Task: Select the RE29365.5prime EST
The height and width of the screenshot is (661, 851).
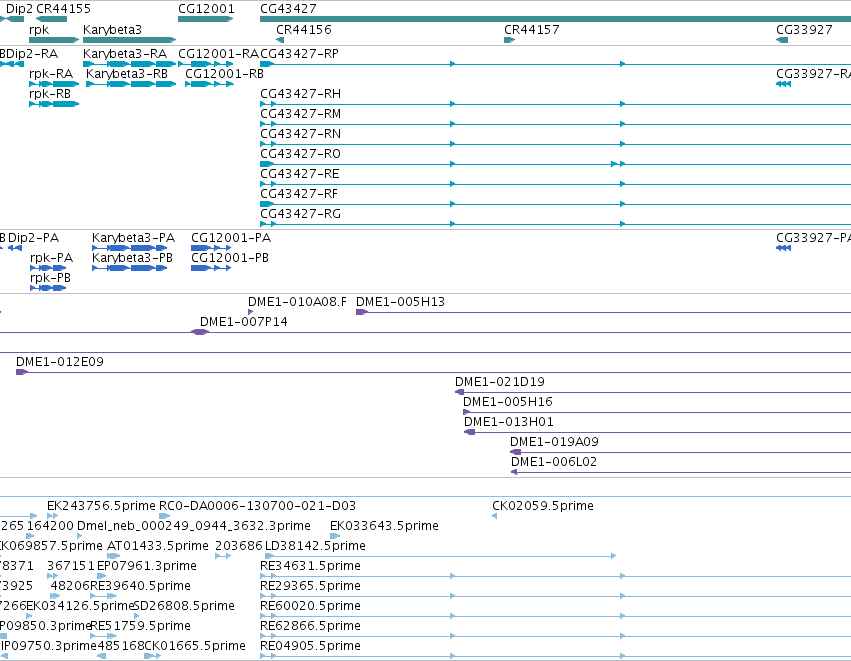Action: [310, 587]
